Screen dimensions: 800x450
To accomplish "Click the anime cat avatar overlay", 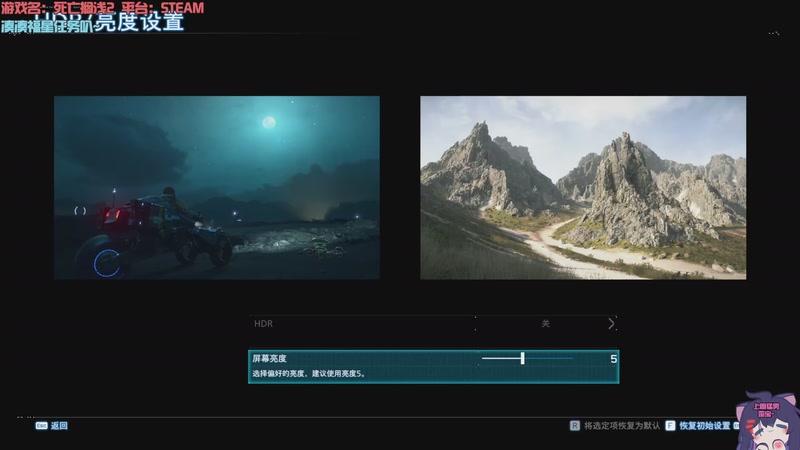I will click(x=767, y=421).
